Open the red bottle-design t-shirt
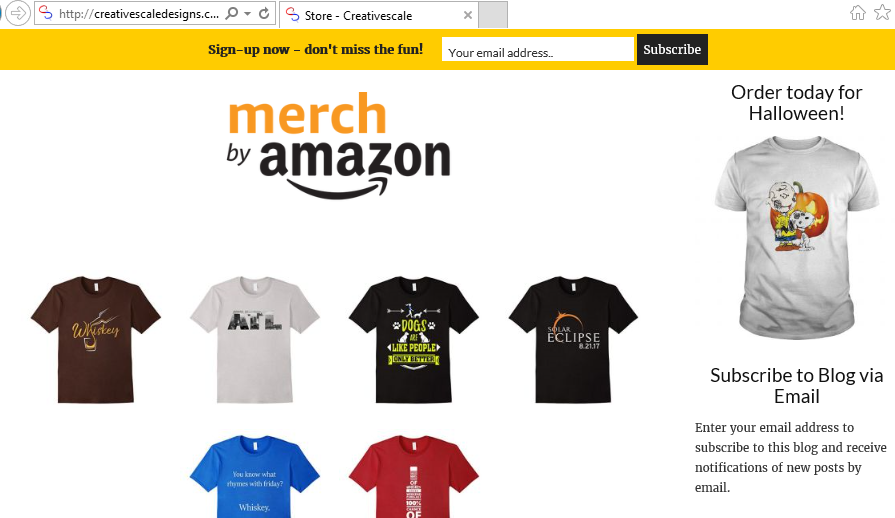Screen dimensions: 895x518 pyautogui.click(x=414, y=477)
